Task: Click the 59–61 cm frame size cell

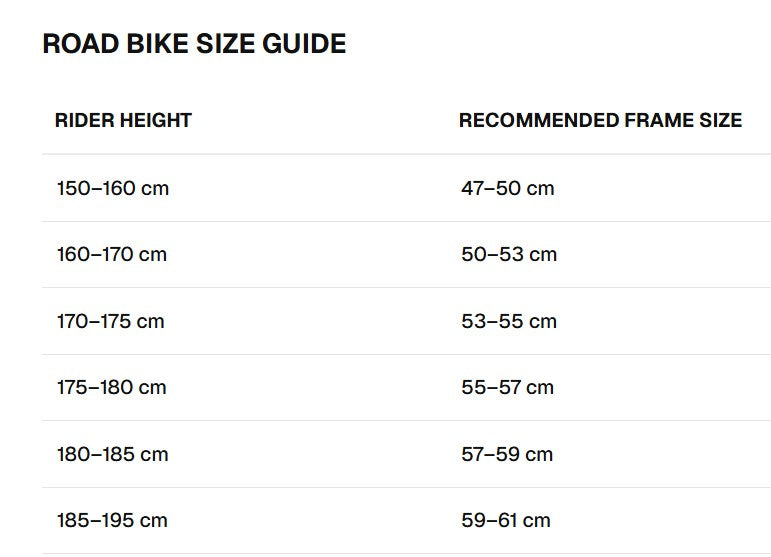Action: (x=505, y=520)
